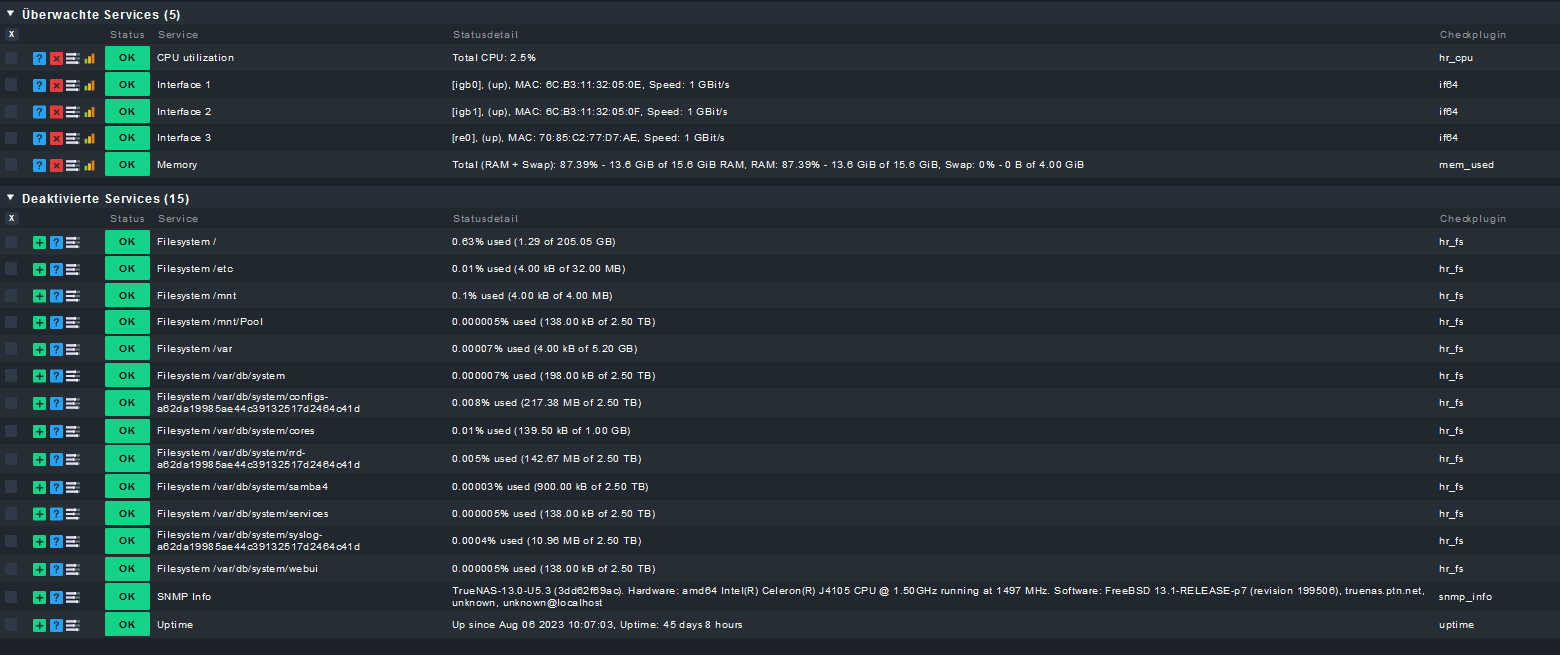The height and width of the screenshot is (655, 1560).
Task: Click Checkplugin column header in monitored table
Action: click(1472, 35)
